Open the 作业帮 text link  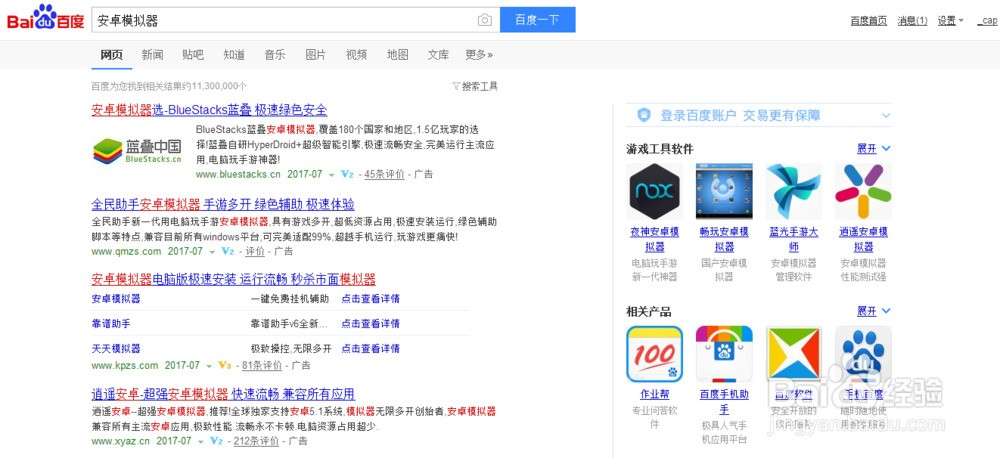point(654,394)
